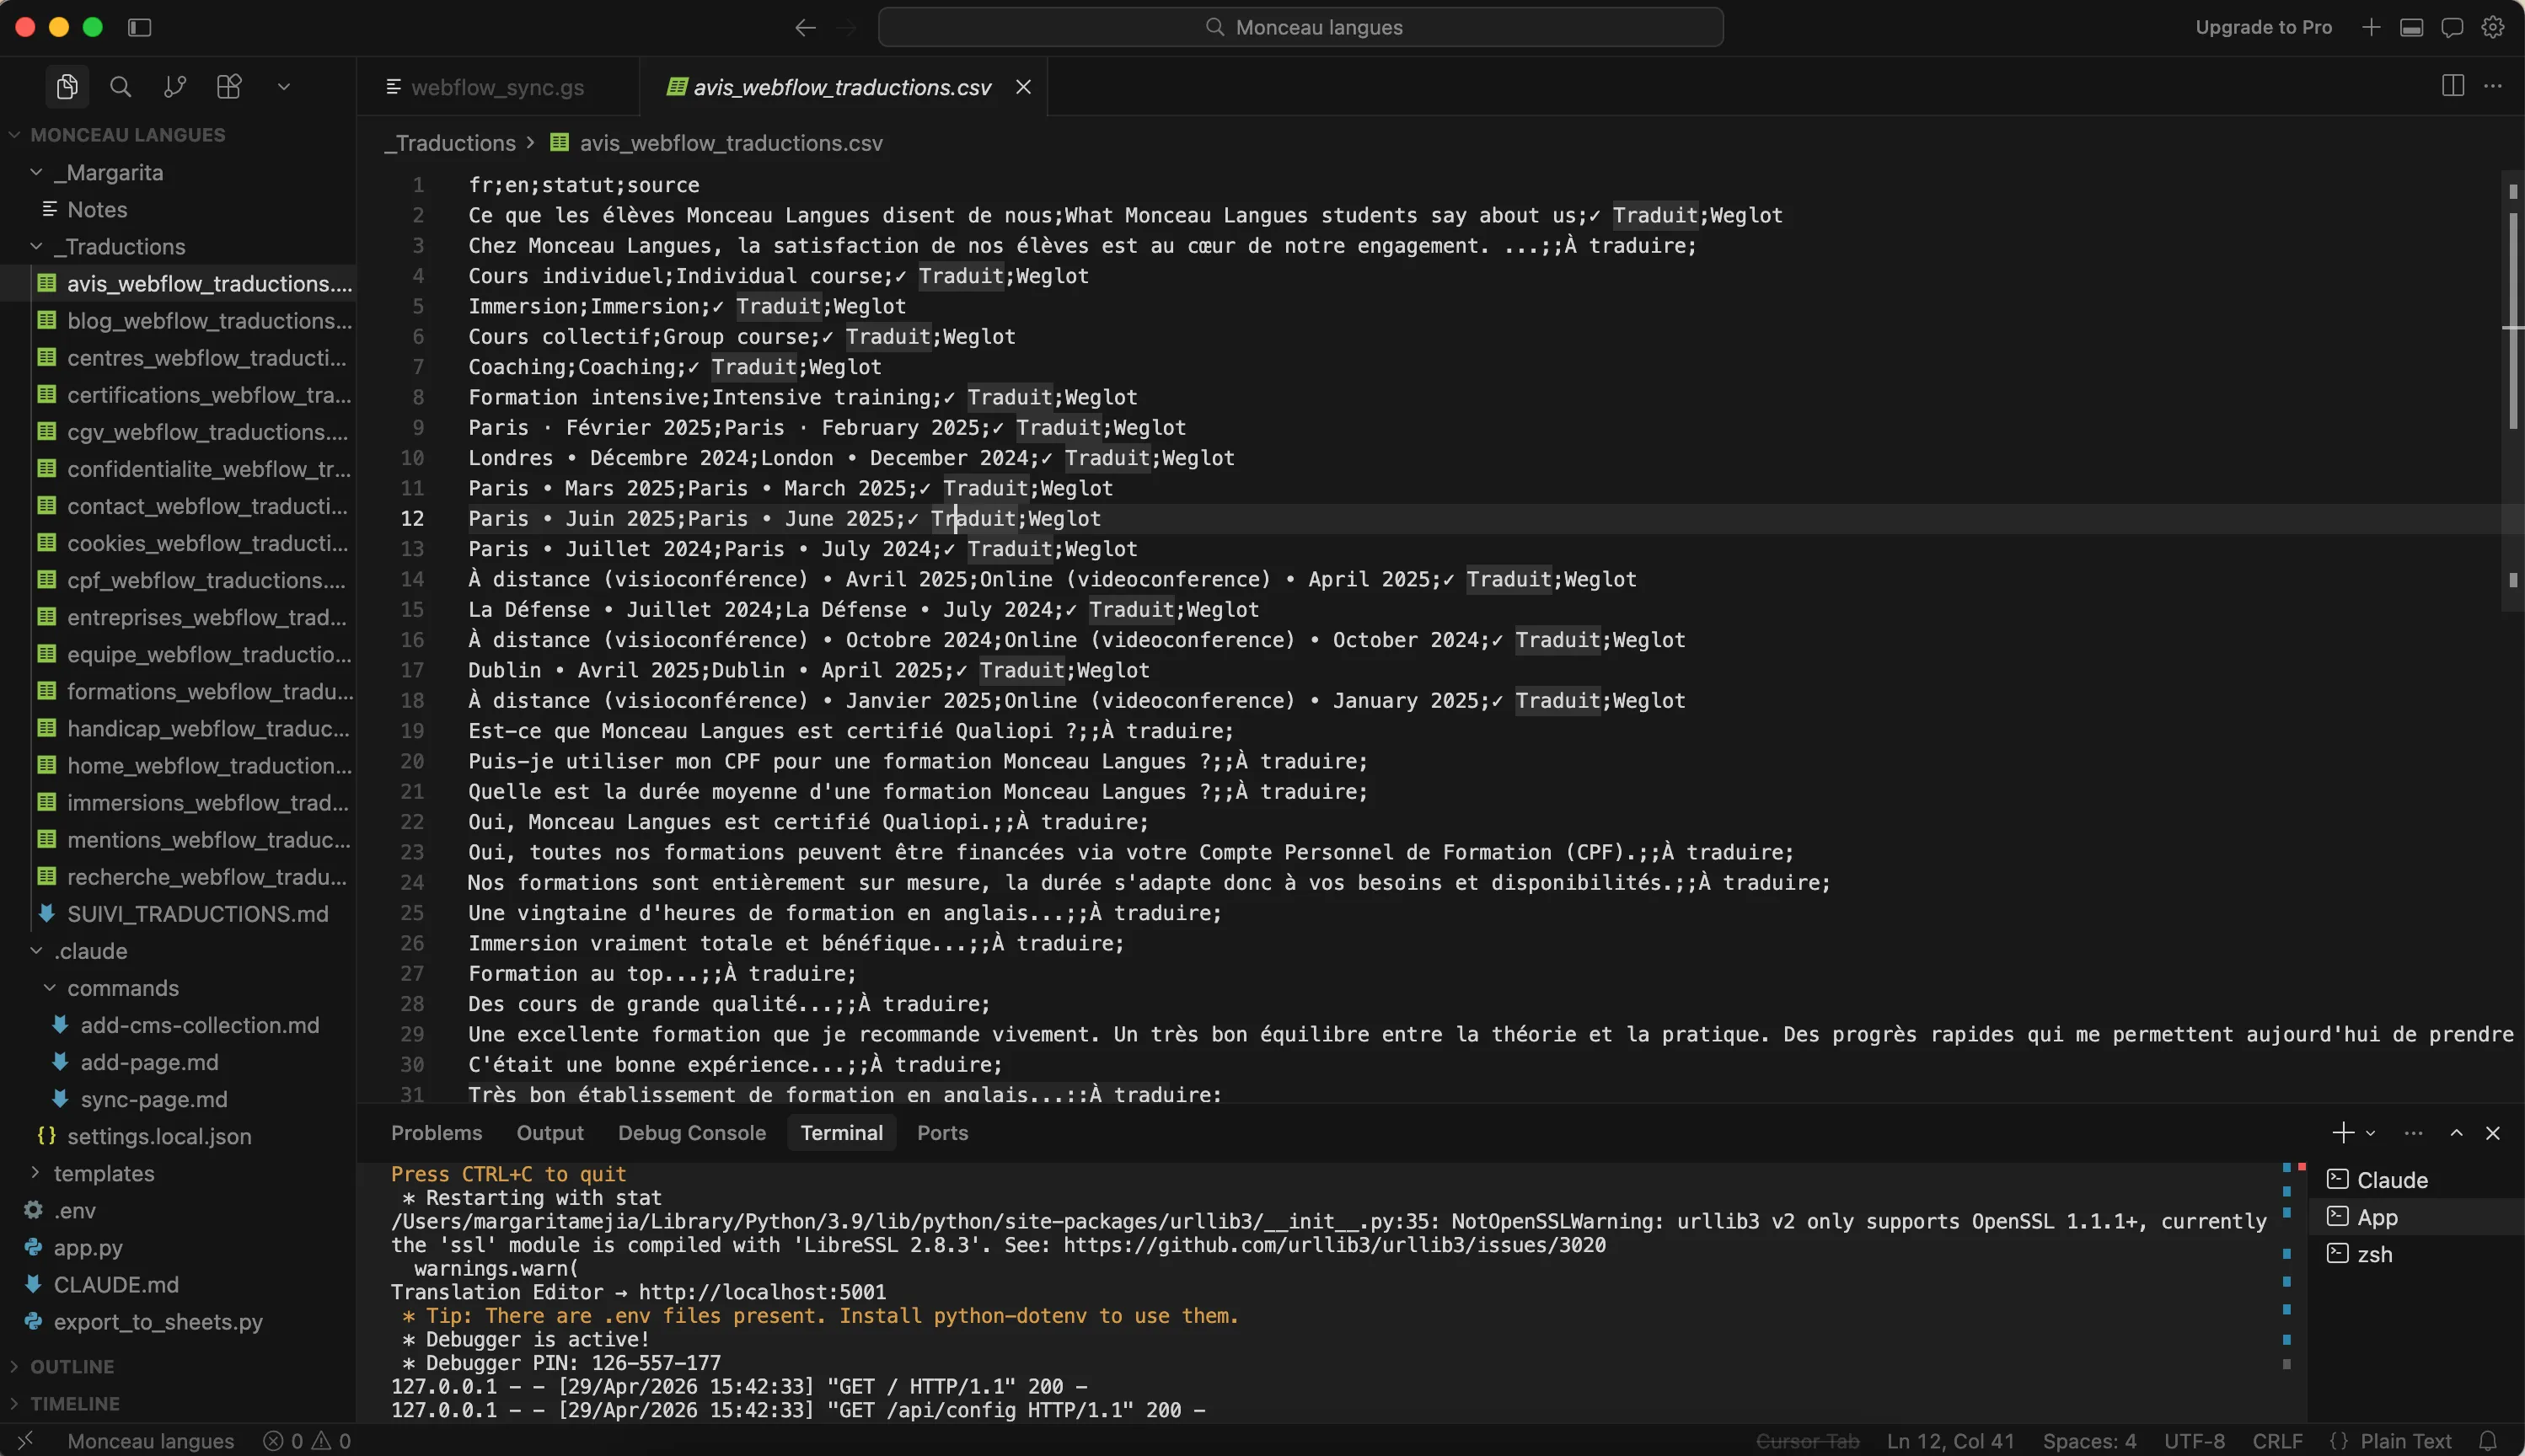
Task: Create a new terminal with plus icon
Action: (2342, 1132)
